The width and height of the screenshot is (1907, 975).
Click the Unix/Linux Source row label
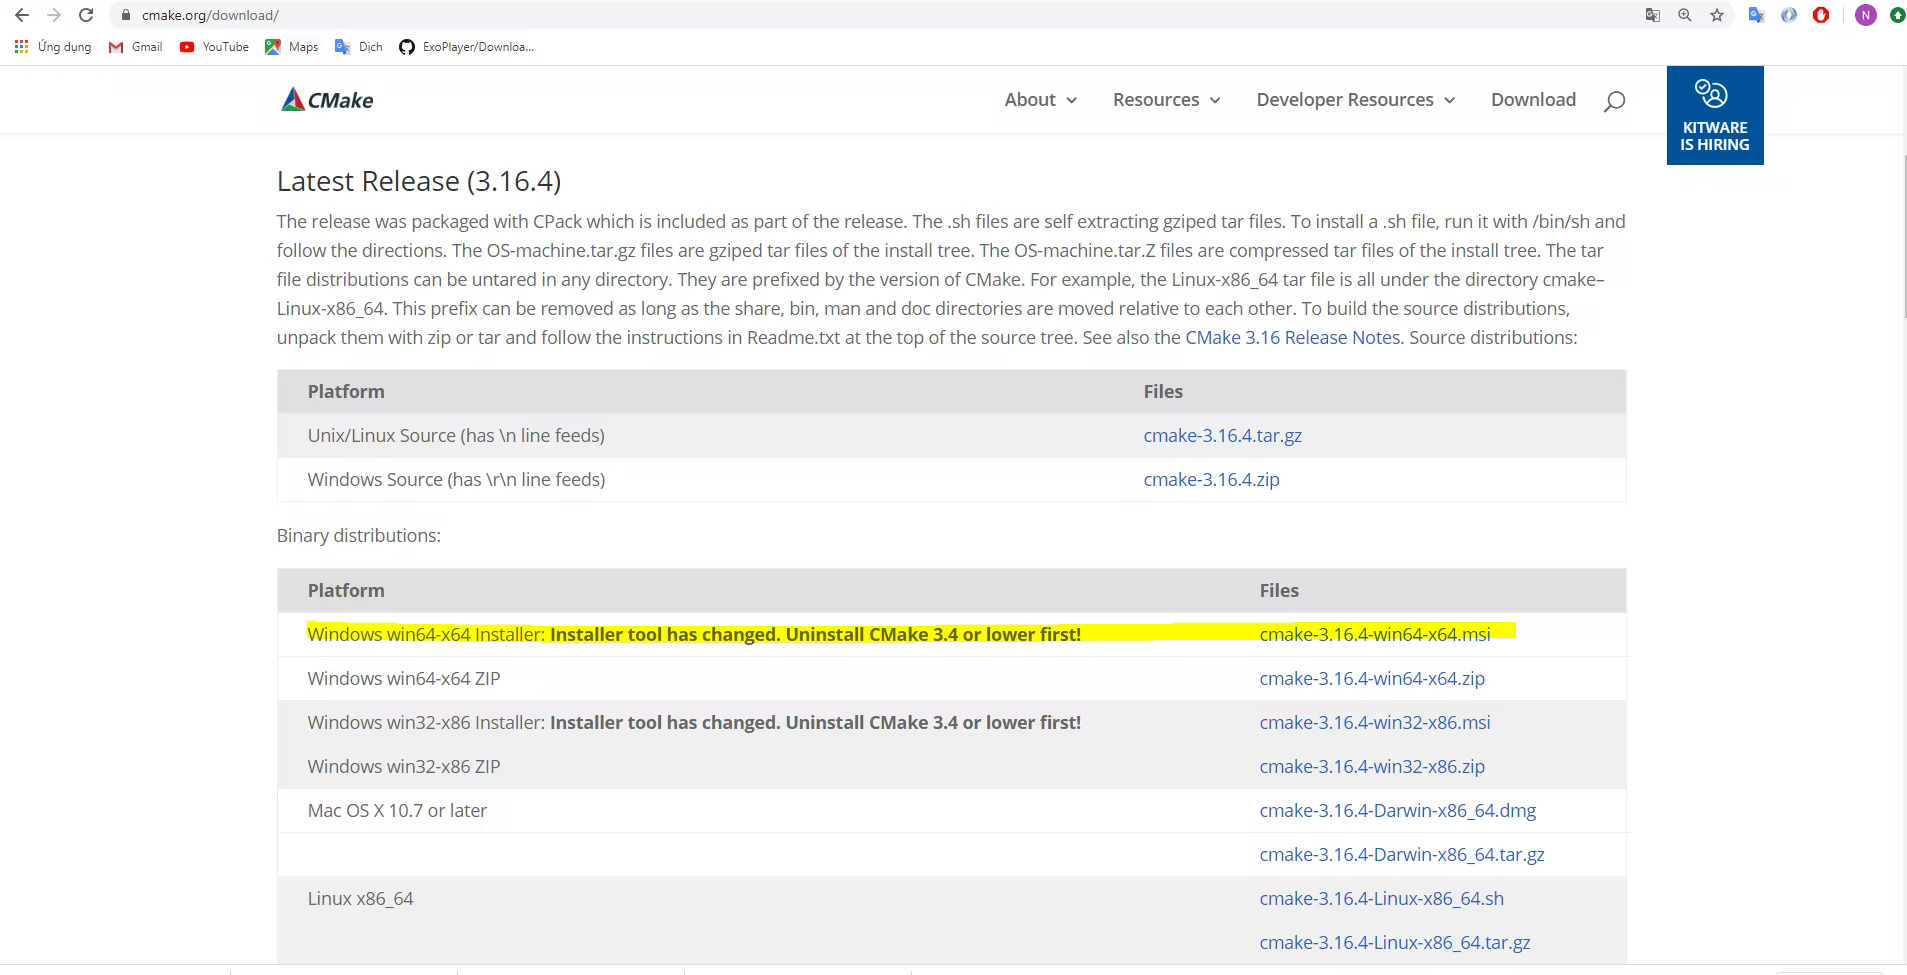[x=456, y=435]
